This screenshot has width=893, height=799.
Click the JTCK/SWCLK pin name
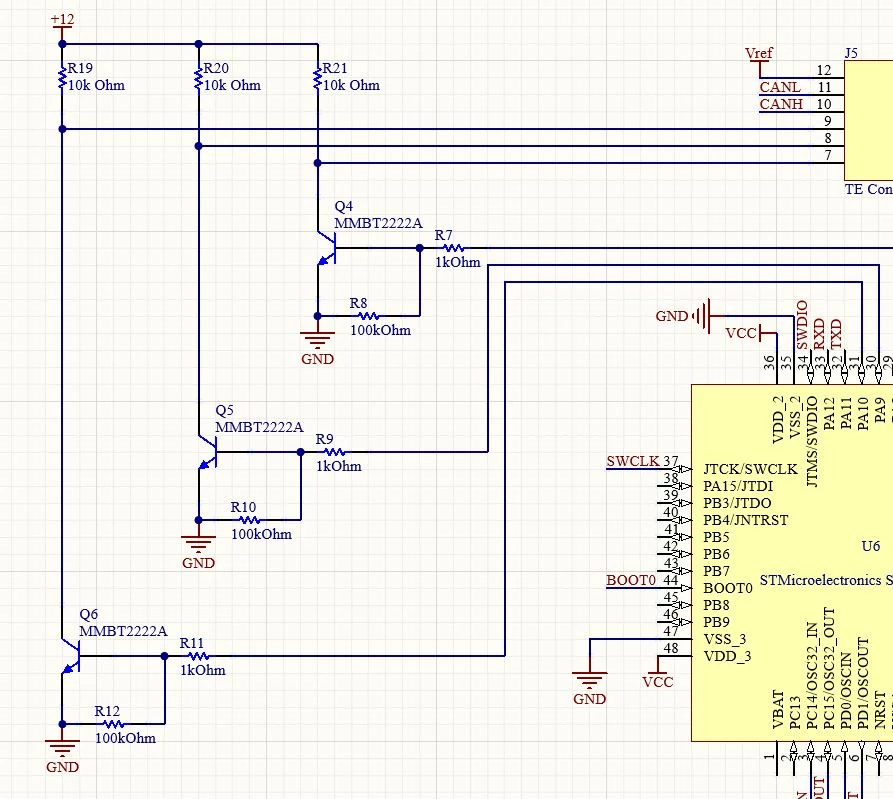click(750, 469)
